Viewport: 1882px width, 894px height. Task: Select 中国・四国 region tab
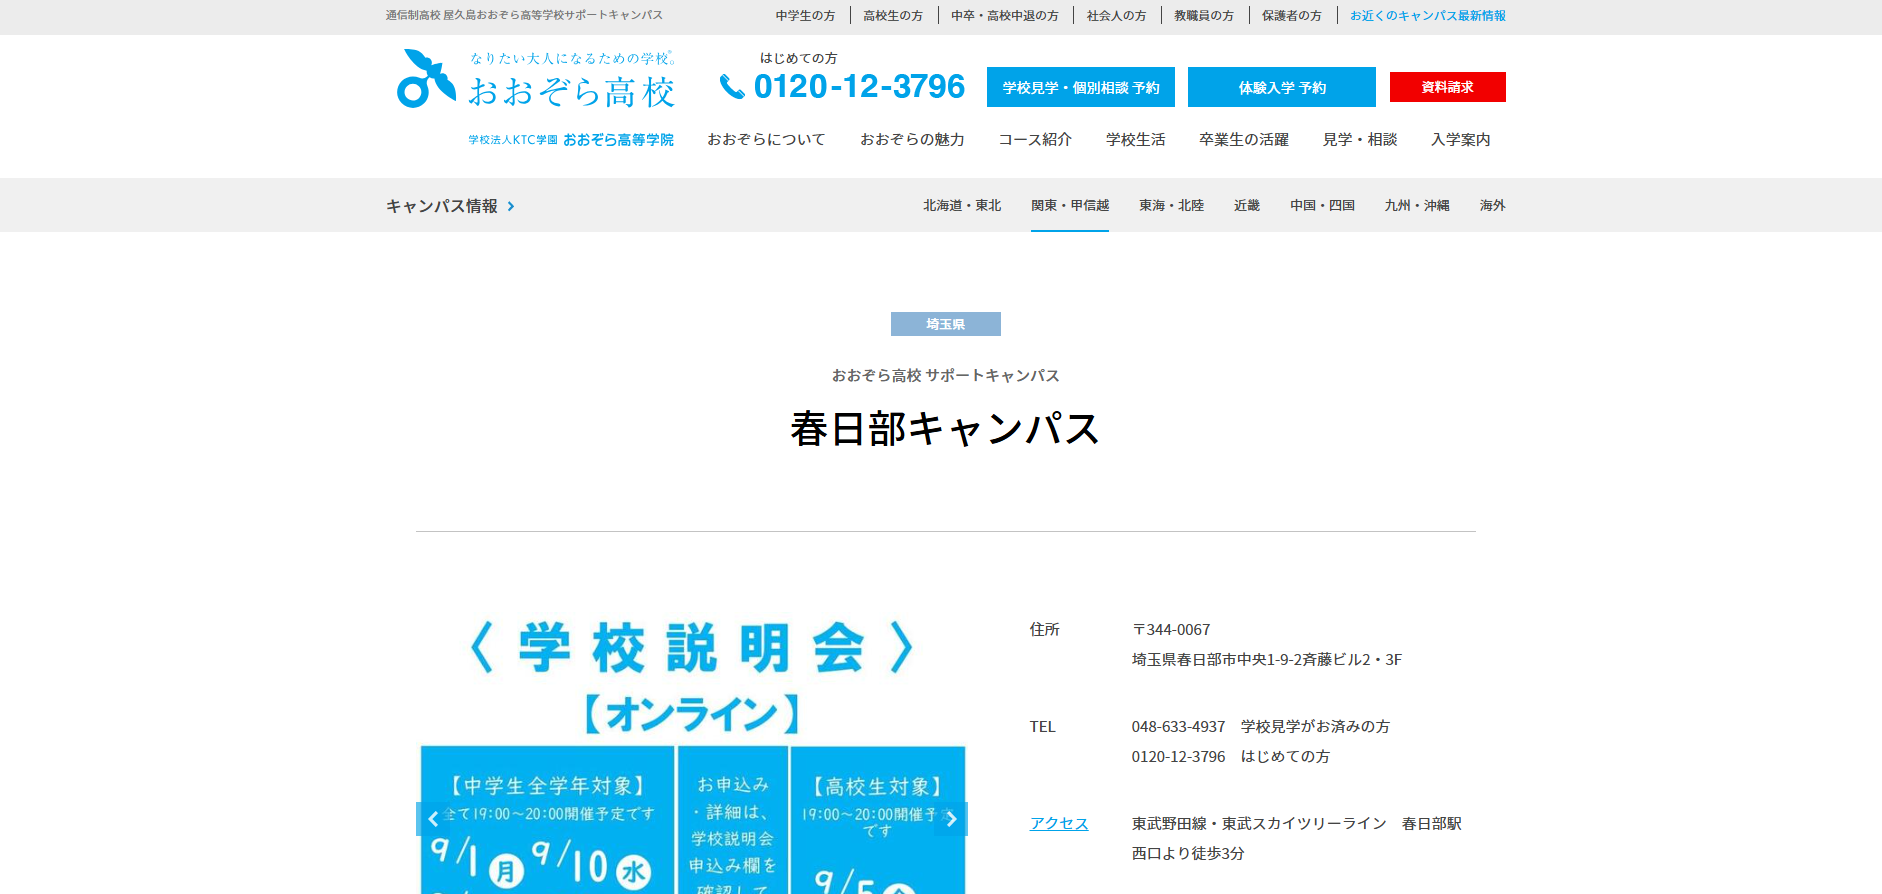tap(1322, 205)
